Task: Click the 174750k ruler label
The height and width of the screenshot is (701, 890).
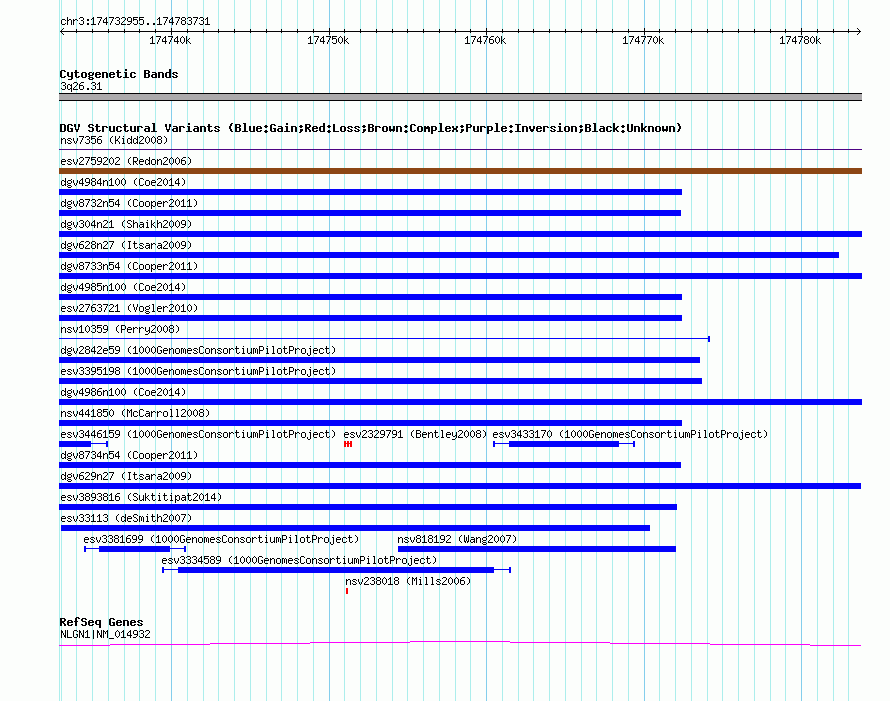Action: [328, 40]
